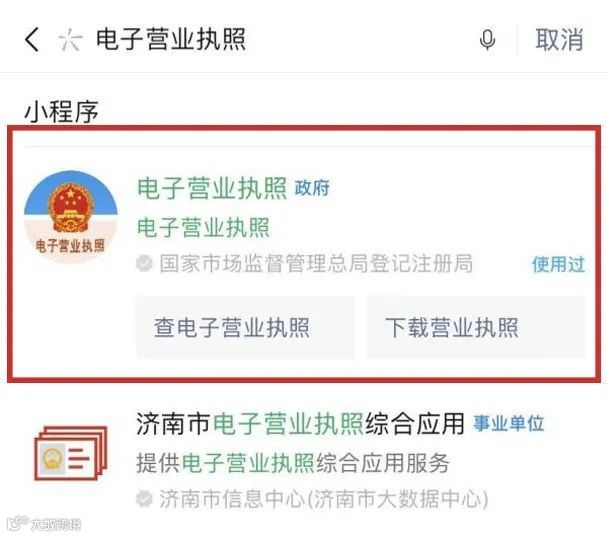Click 小程序 section header

point(61,112)
